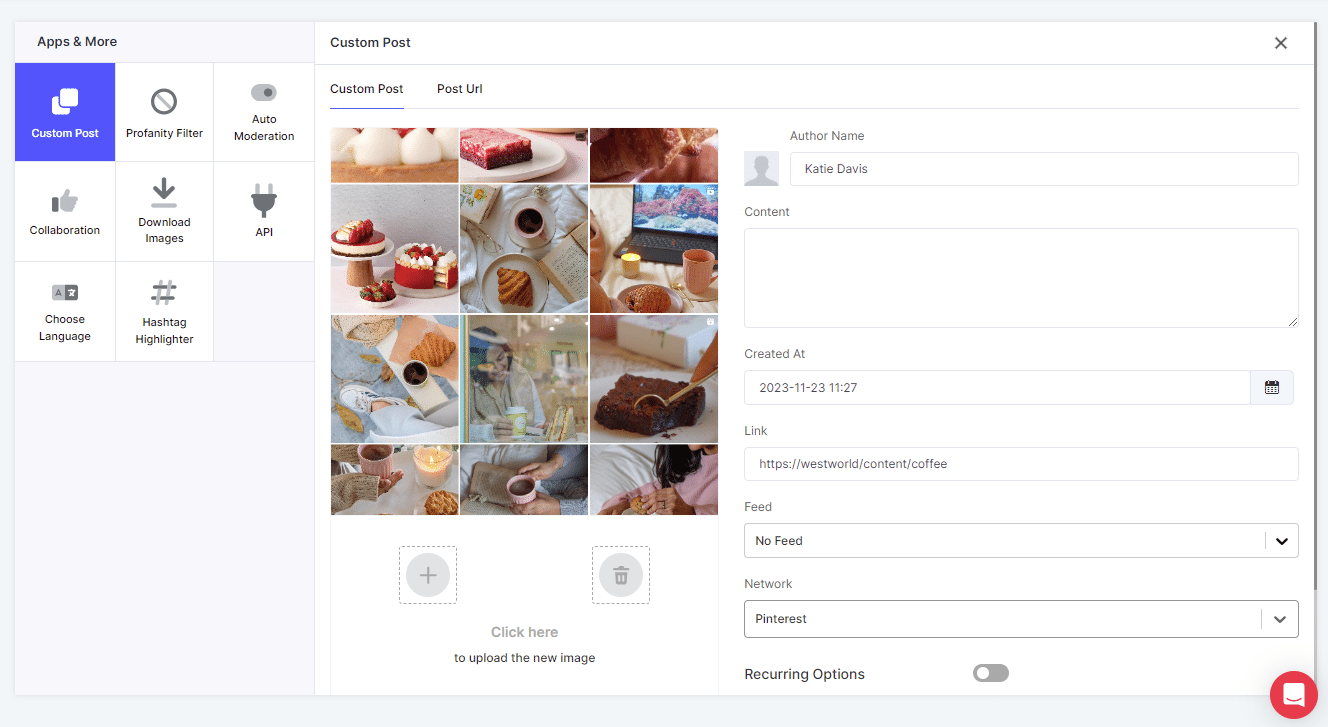Switch to the Post Url tab
The height and width of the screenshot is (727, 1328).
point(459,89)
